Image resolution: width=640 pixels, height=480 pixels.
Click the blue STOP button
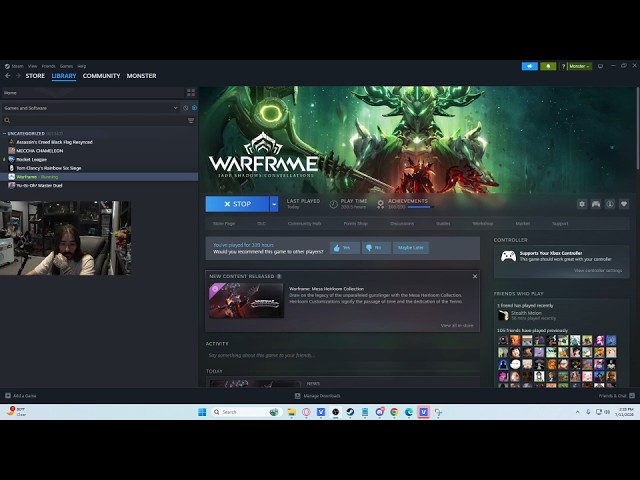pos(237,204)
